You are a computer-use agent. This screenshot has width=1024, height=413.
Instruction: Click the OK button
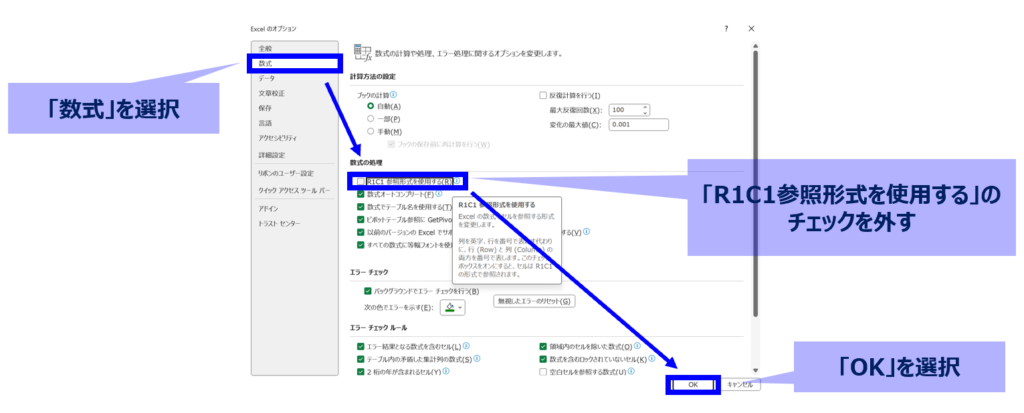693,385
